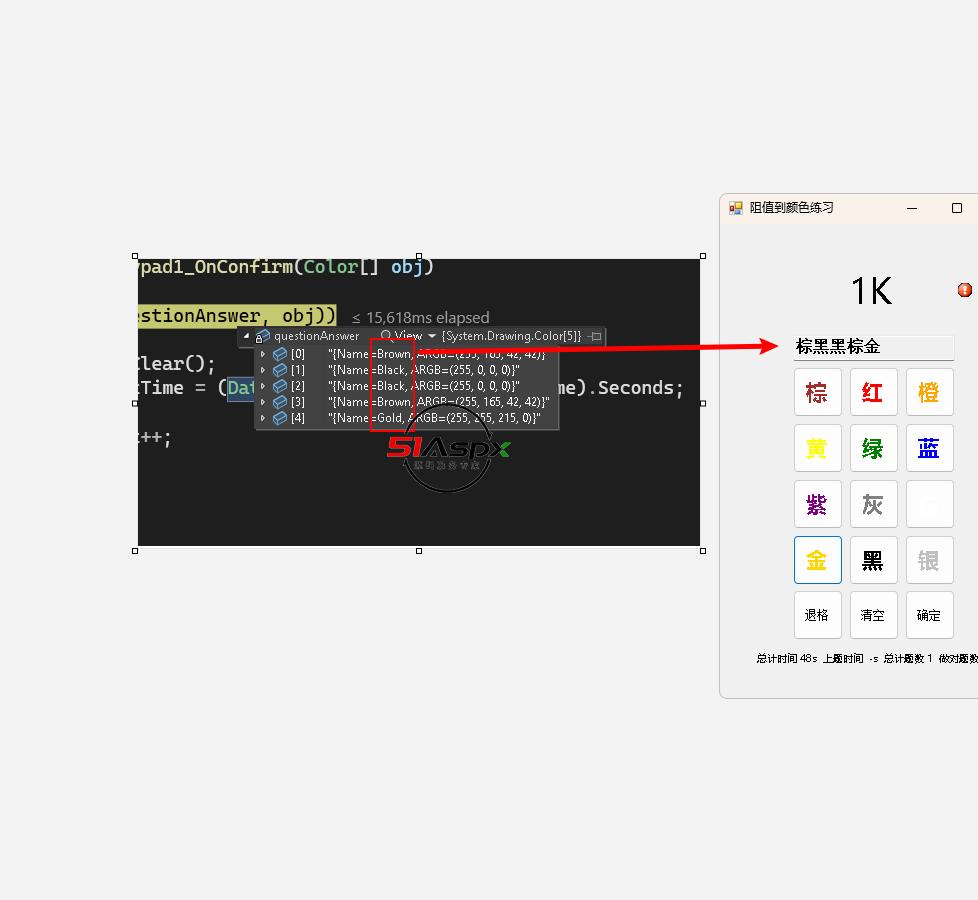The image size is (978, 900).
Task: Expand the [4] Gold array element
Action: click(x=263, y=418)
